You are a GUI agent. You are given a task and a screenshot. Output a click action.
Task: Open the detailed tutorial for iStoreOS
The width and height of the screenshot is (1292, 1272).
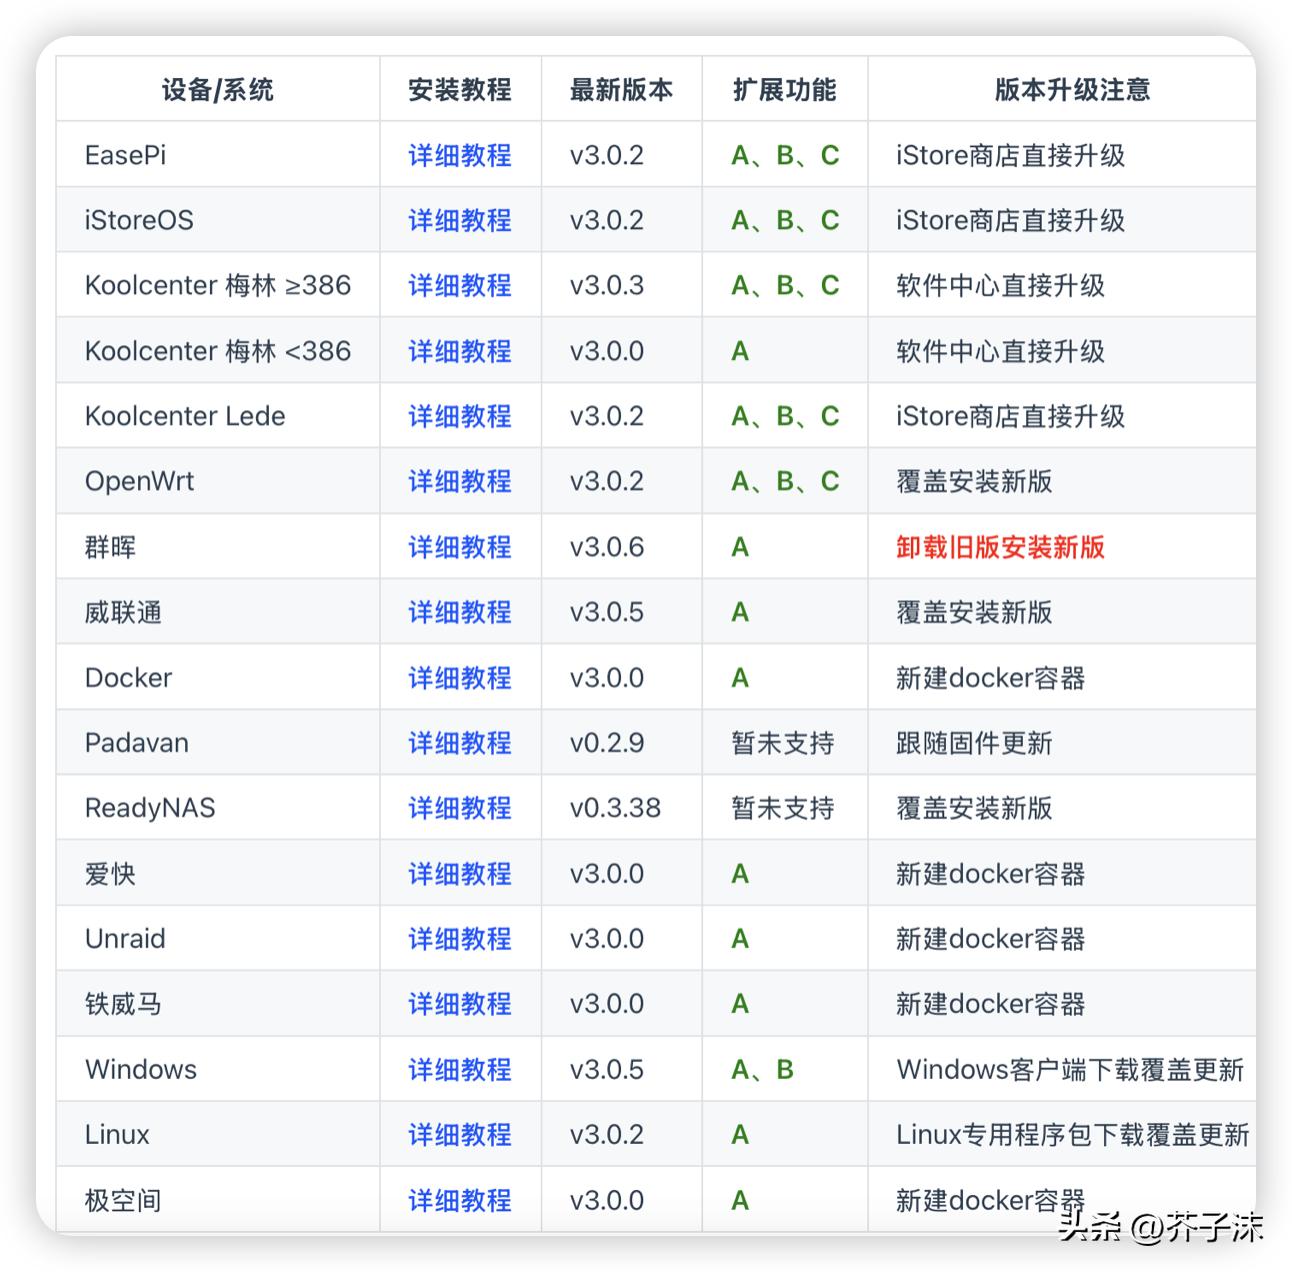point(459,220)
